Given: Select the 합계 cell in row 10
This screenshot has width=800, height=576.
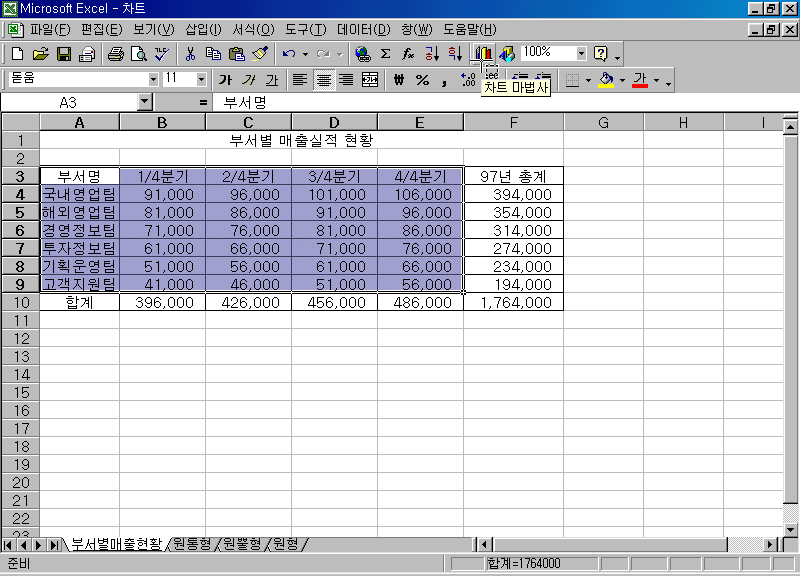Looking at the screenshot, I should [80, 303].
